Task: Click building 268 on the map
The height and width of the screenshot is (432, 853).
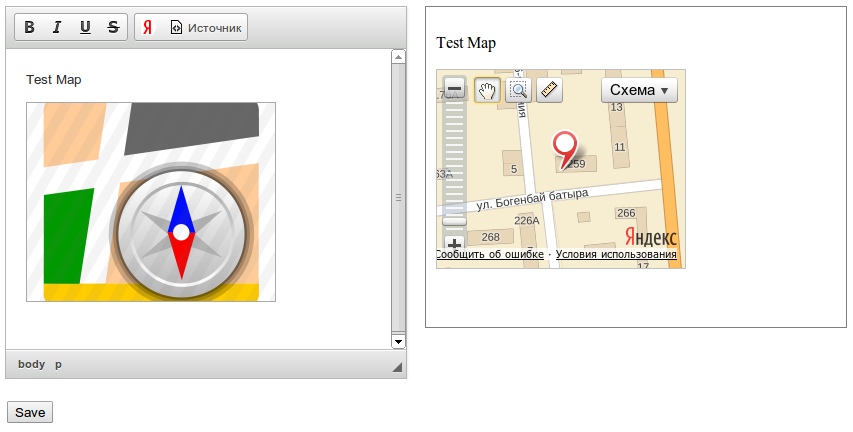Action: click(x=490, y=237)
